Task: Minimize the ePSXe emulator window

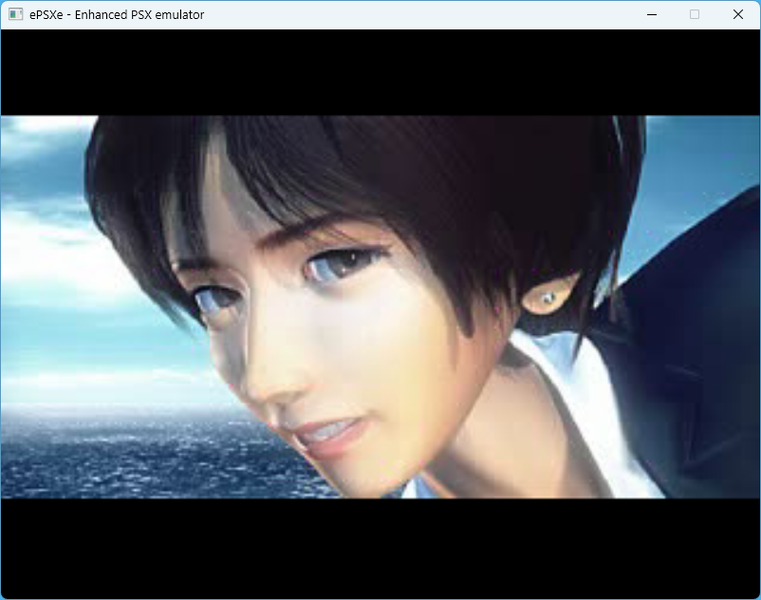Action: tap(652, 15)
